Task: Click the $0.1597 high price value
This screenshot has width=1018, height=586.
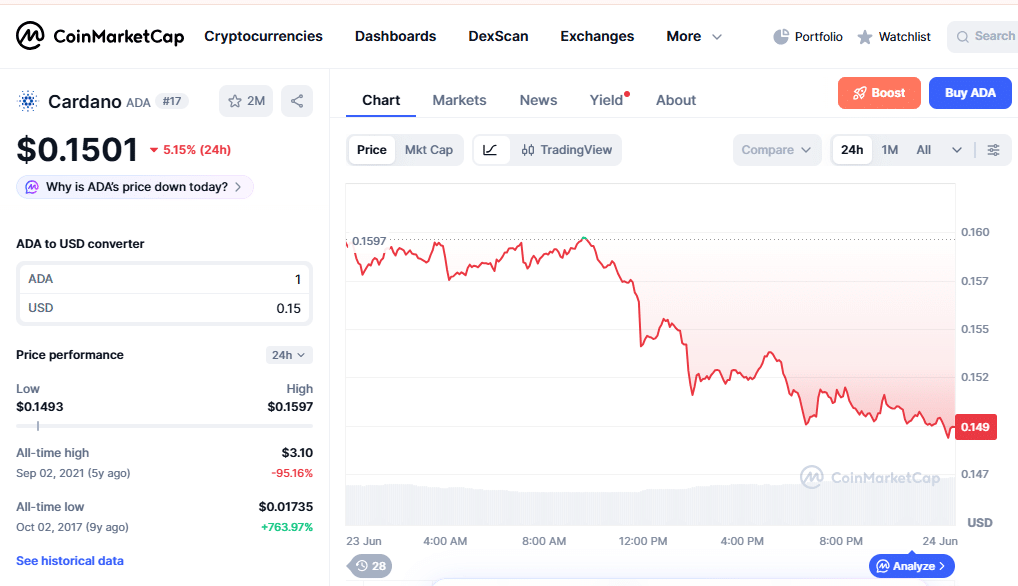Action: point(290,407)
